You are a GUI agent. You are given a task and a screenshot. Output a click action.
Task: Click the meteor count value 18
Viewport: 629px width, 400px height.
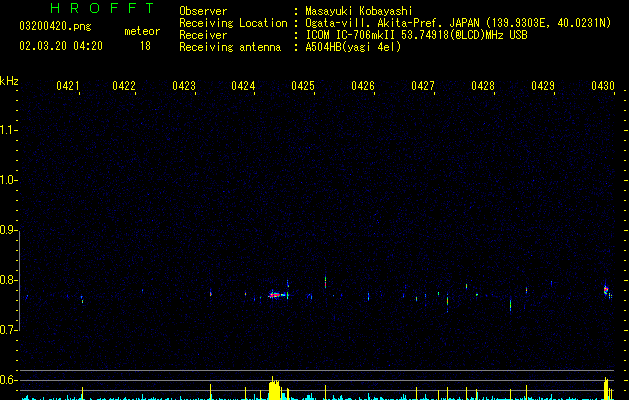coord(145,46)
